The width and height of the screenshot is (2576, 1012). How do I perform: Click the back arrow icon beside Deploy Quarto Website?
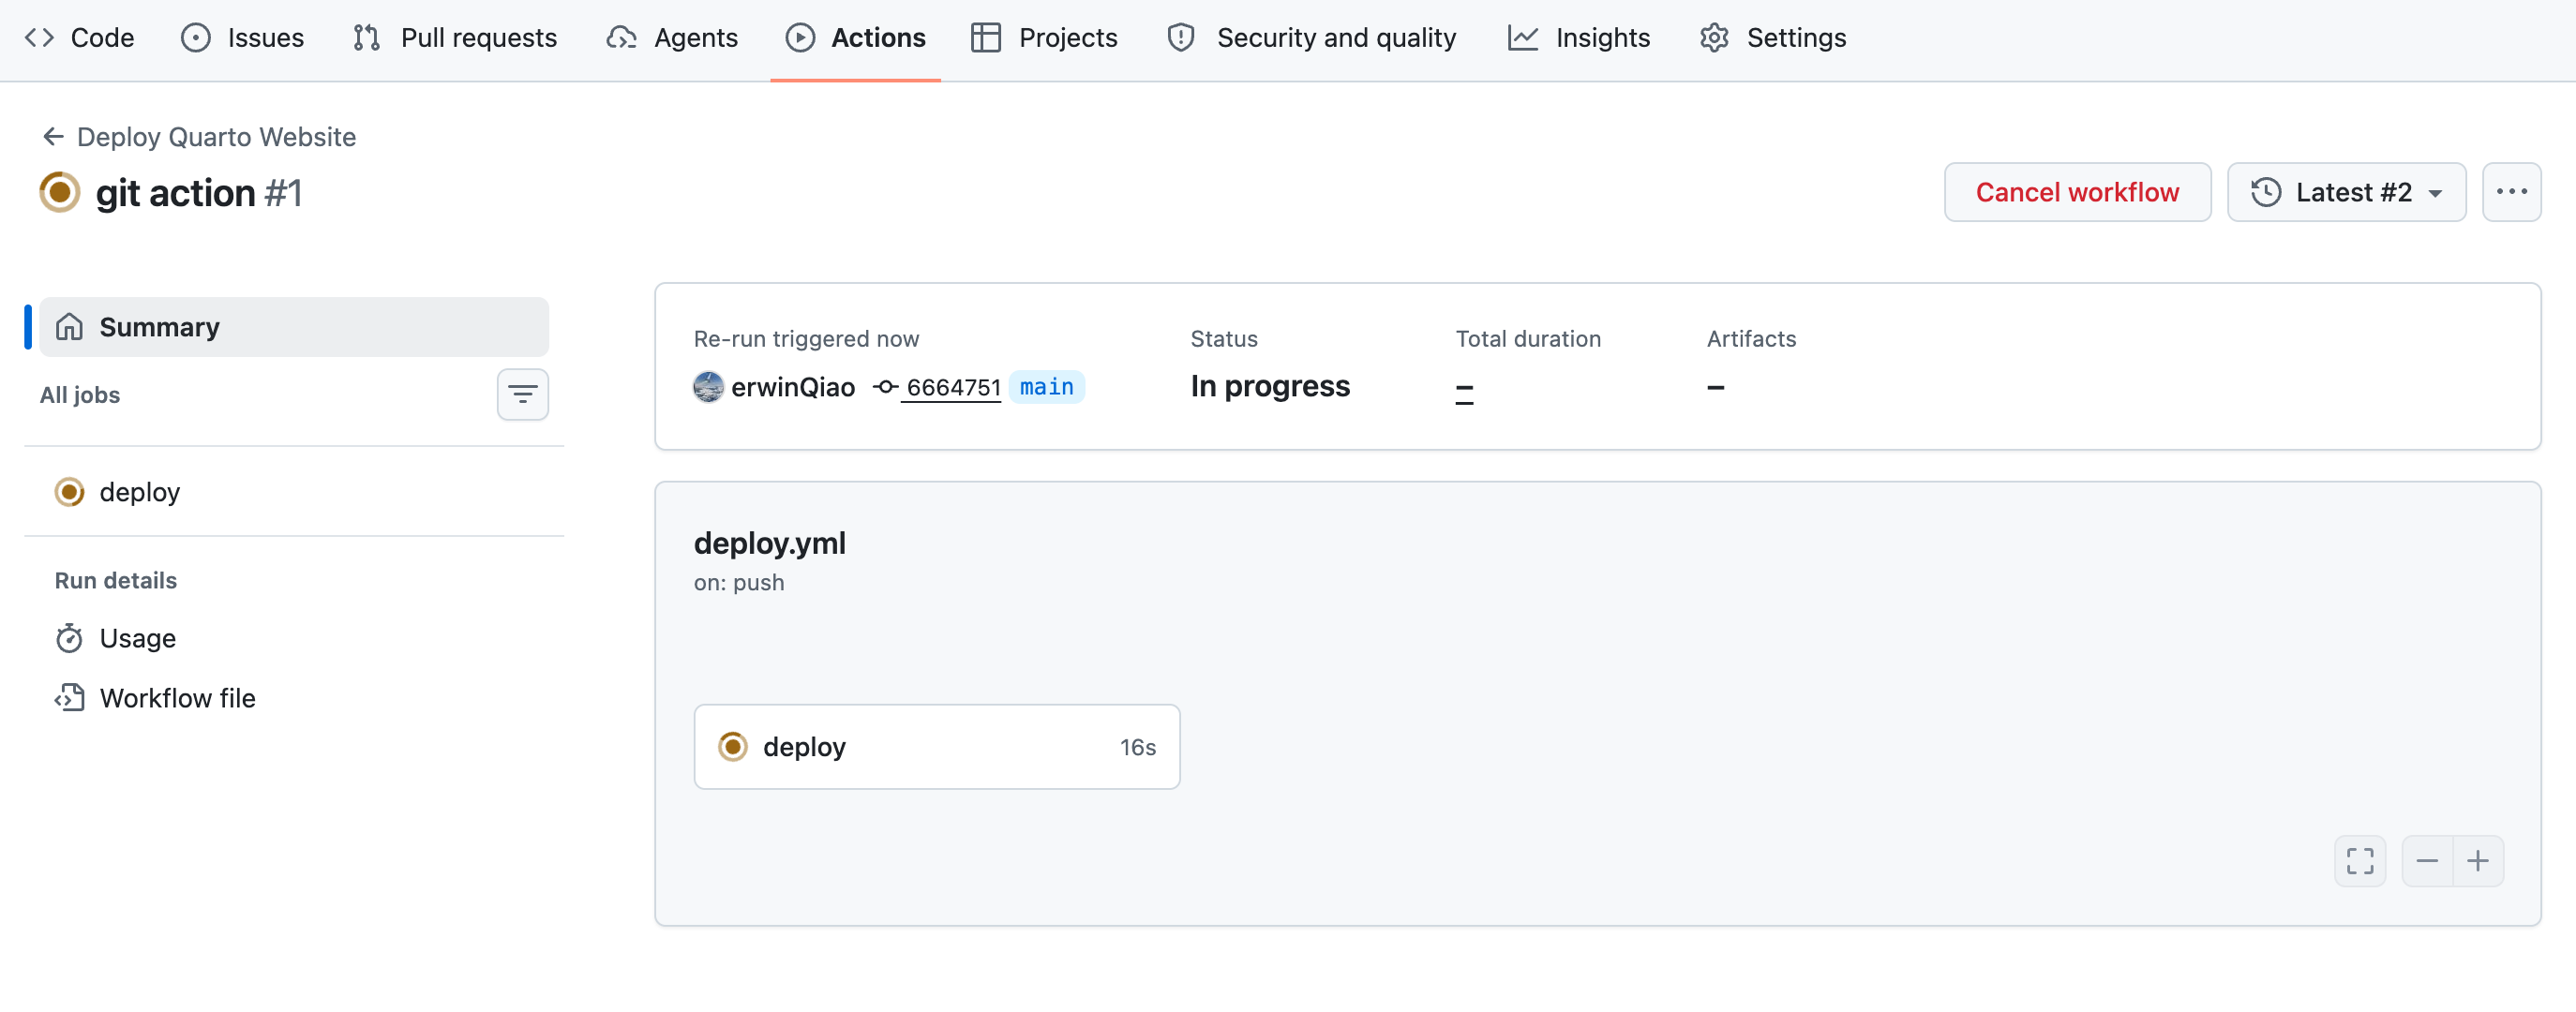tap(54, 137)
